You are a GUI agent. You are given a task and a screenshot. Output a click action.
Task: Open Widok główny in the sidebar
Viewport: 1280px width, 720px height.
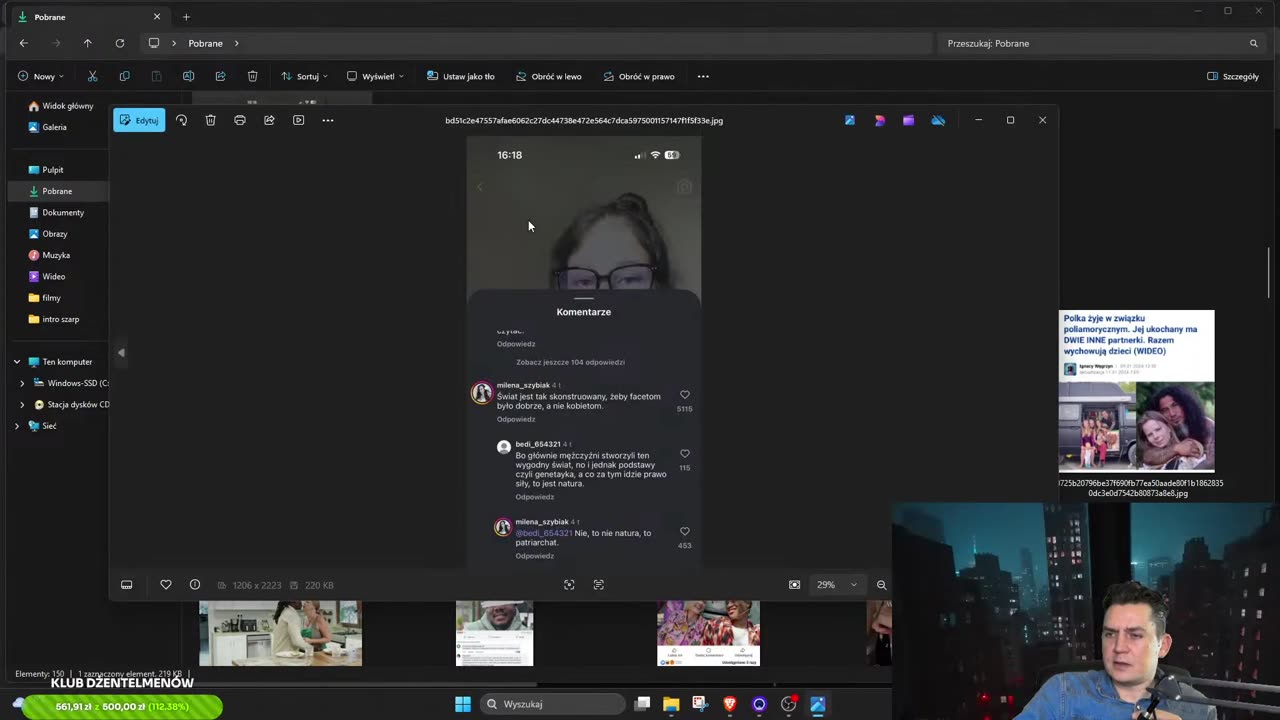(61, 106)
